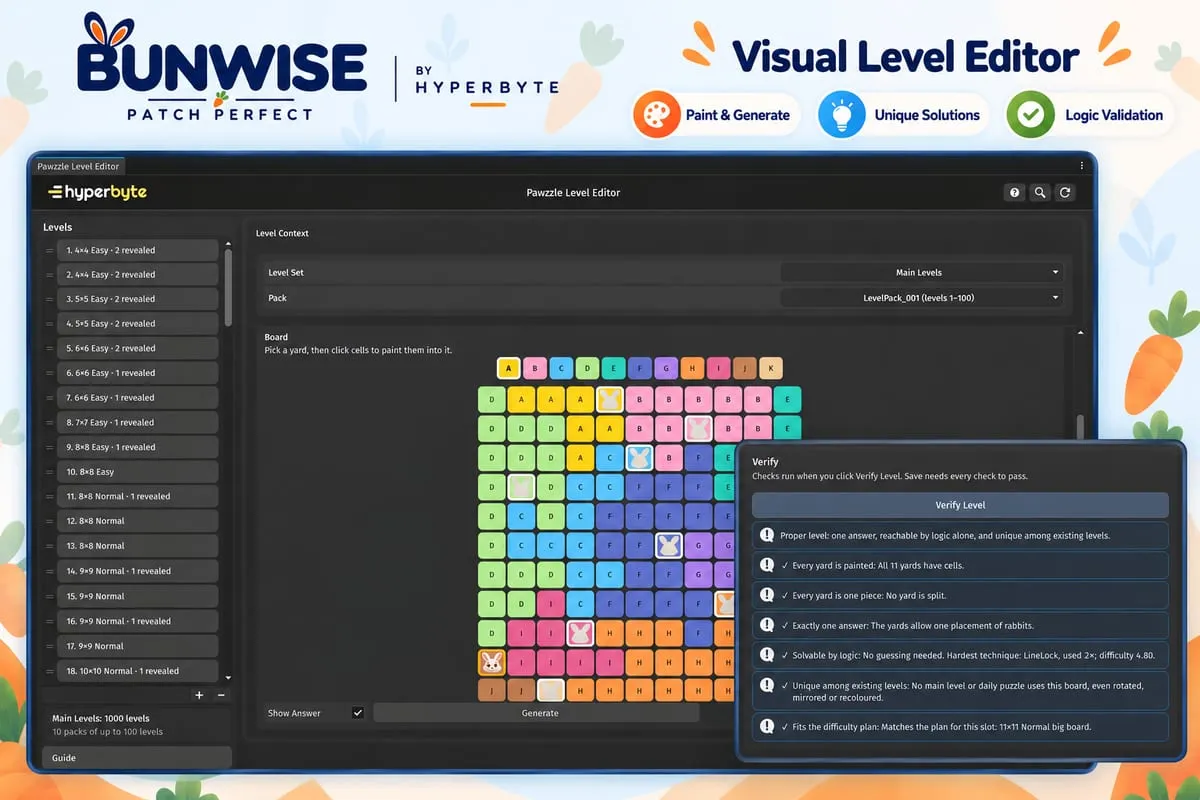Click info icon beside 'Every yard is one piece'

pyautogui.click(x=766, y=595)
